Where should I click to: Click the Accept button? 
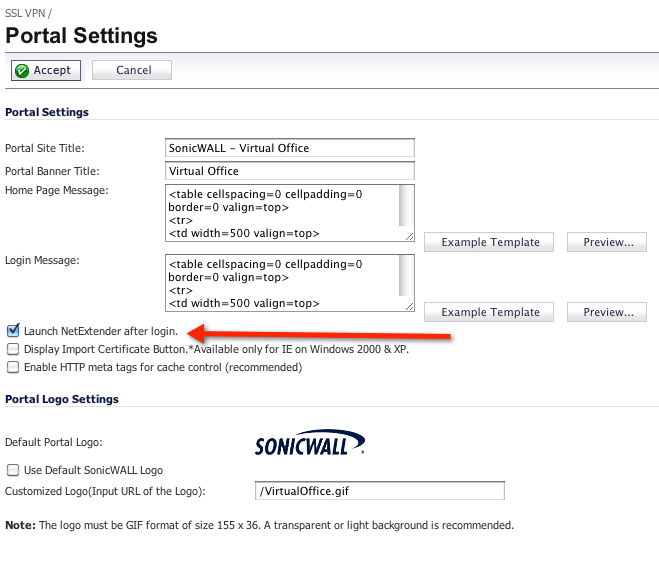pos(46,70)
